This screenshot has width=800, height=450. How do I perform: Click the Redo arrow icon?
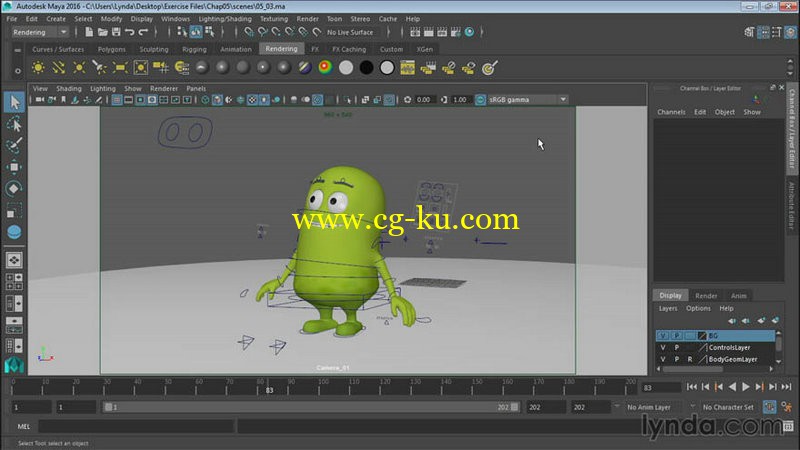pos(143,32)
